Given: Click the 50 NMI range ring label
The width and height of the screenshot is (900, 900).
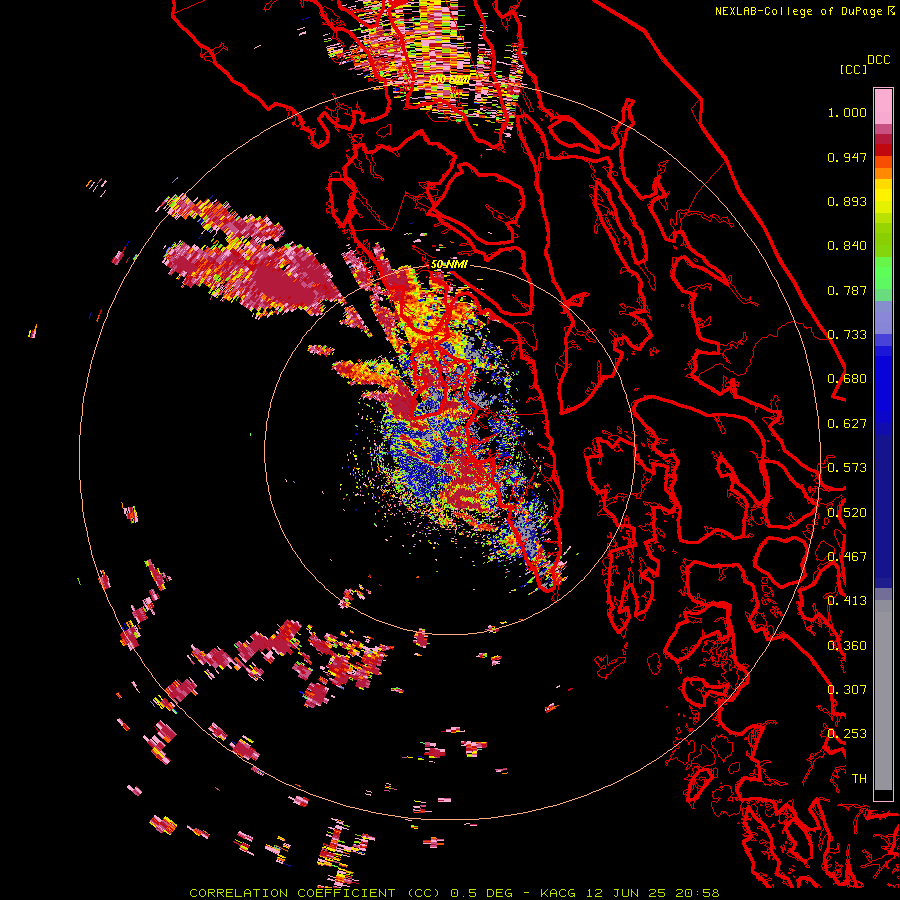Looking at the screenshot, I should coord(449,265).
